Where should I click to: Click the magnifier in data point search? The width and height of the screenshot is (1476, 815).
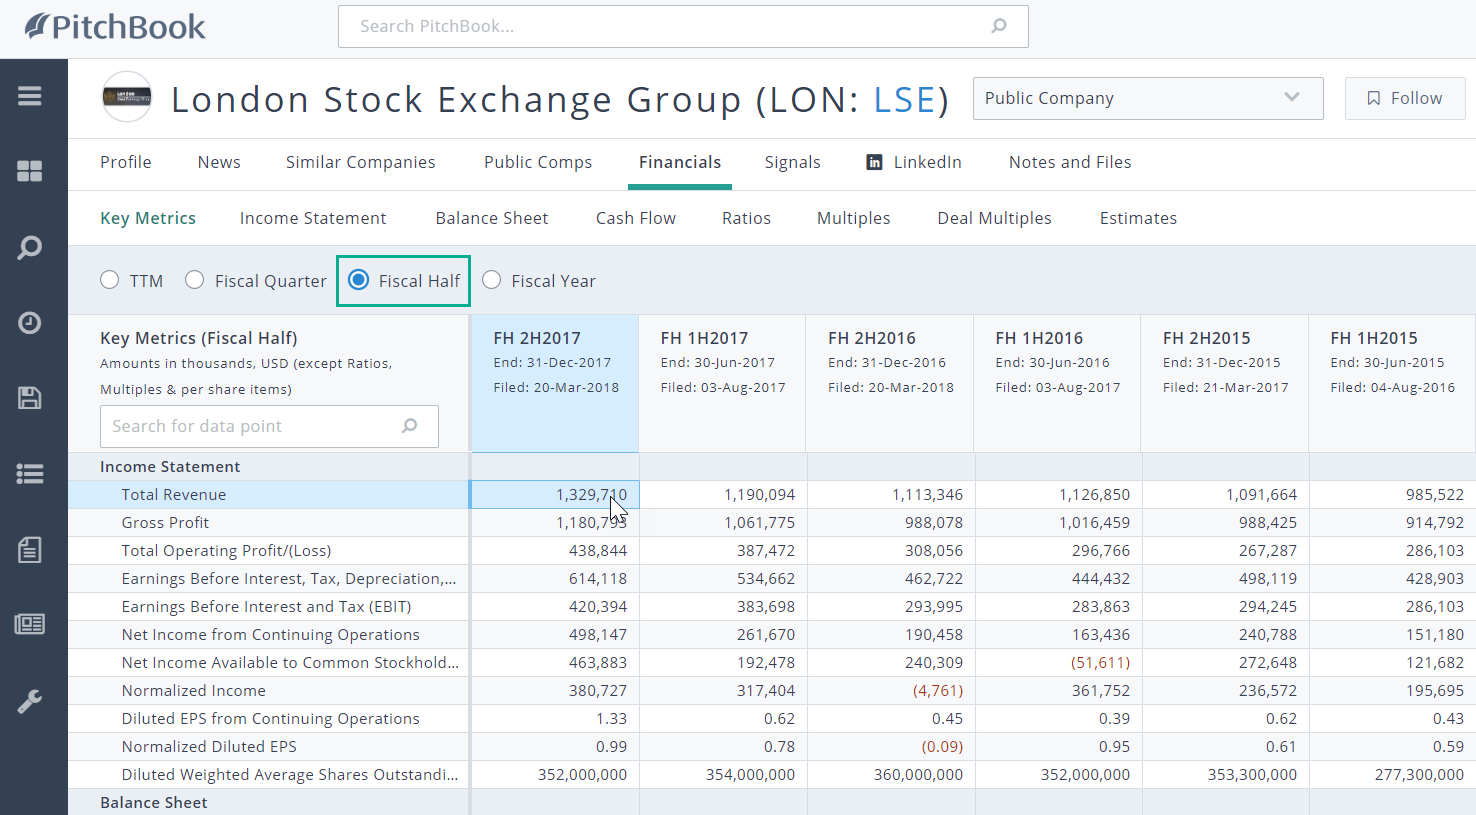410,426
